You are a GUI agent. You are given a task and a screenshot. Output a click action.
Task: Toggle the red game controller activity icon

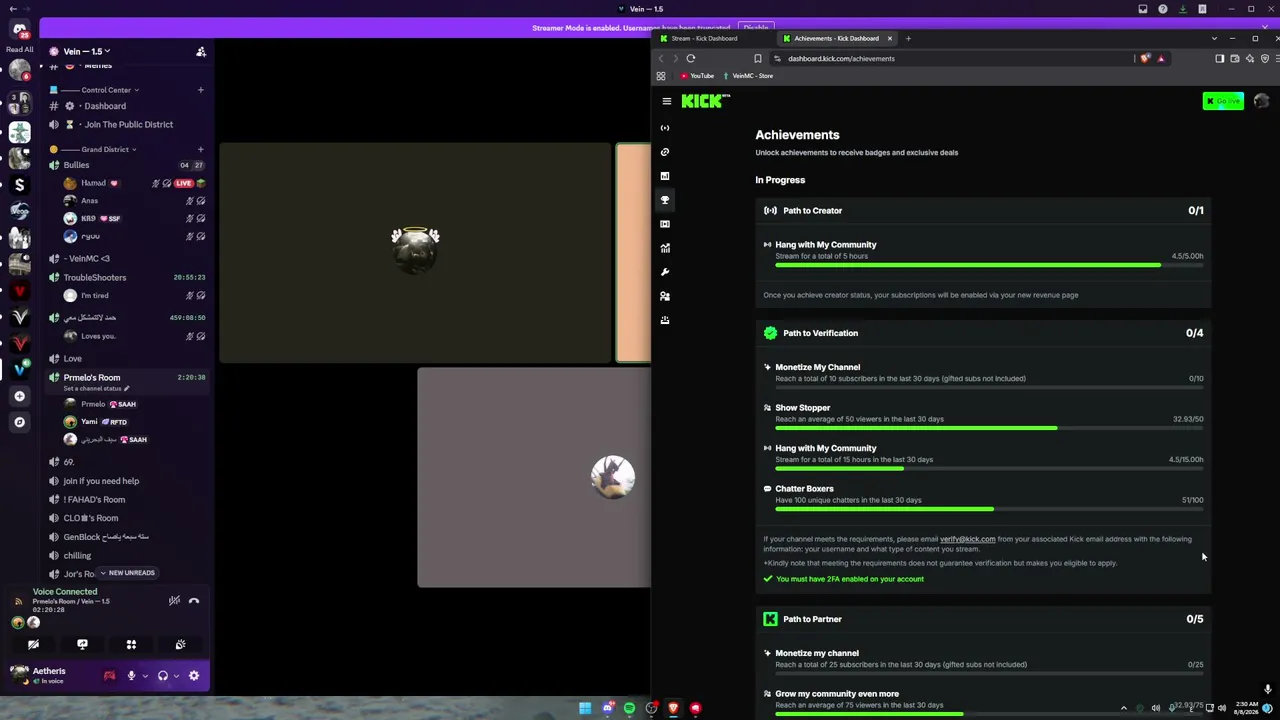[109, 676]
